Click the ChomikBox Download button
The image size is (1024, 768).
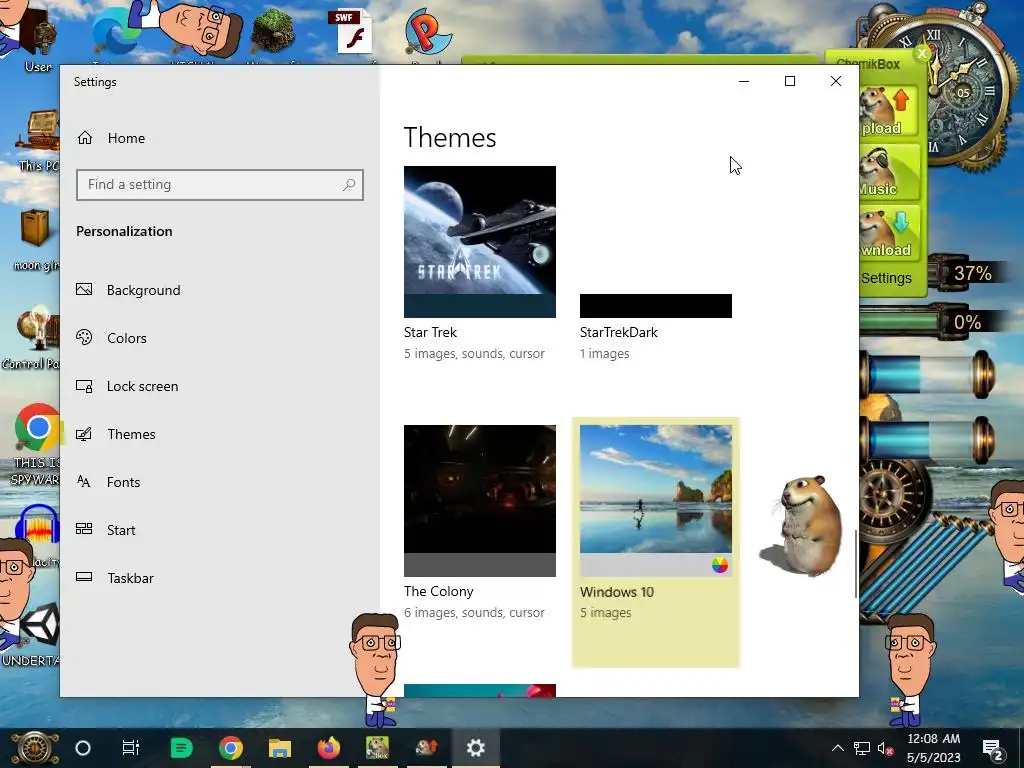tap(889, 233)
